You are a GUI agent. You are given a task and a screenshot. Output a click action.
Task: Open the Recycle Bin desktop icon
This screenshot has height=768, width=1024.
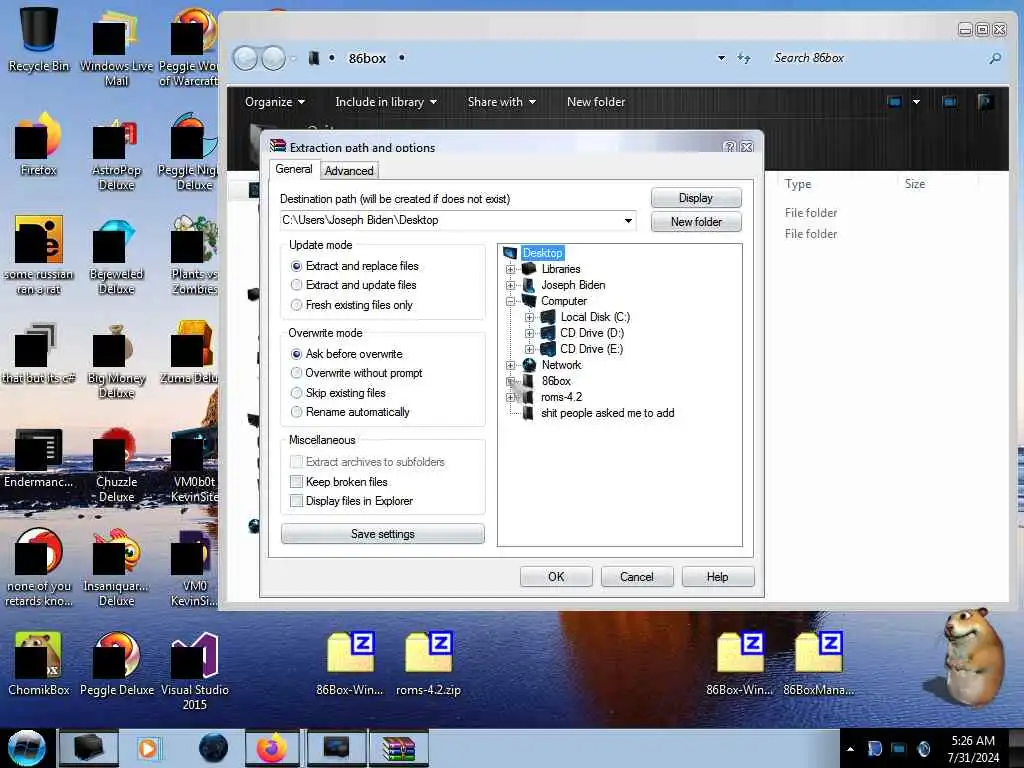coord(39,39)
